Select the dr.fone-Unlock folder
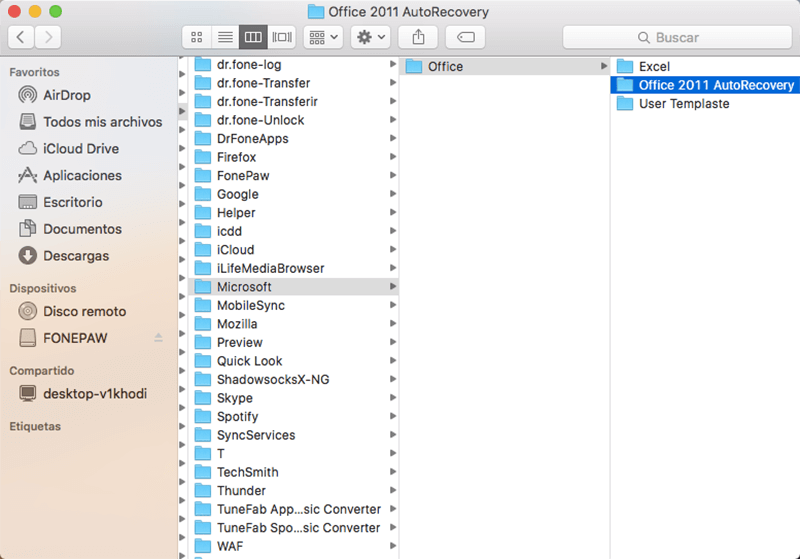800x559 pixels. click(293, 120)
